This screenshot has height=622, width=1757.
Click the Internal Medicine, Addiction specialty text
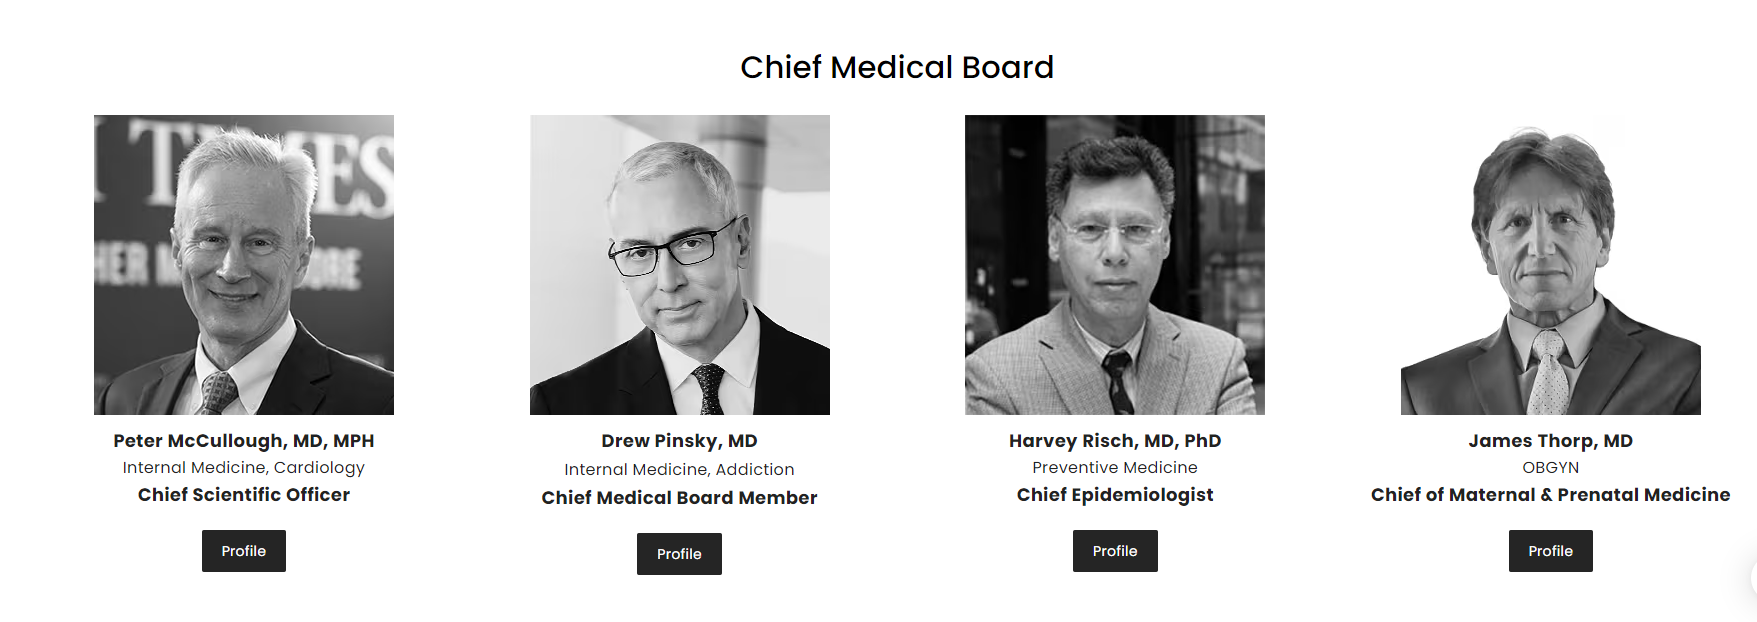679,470
